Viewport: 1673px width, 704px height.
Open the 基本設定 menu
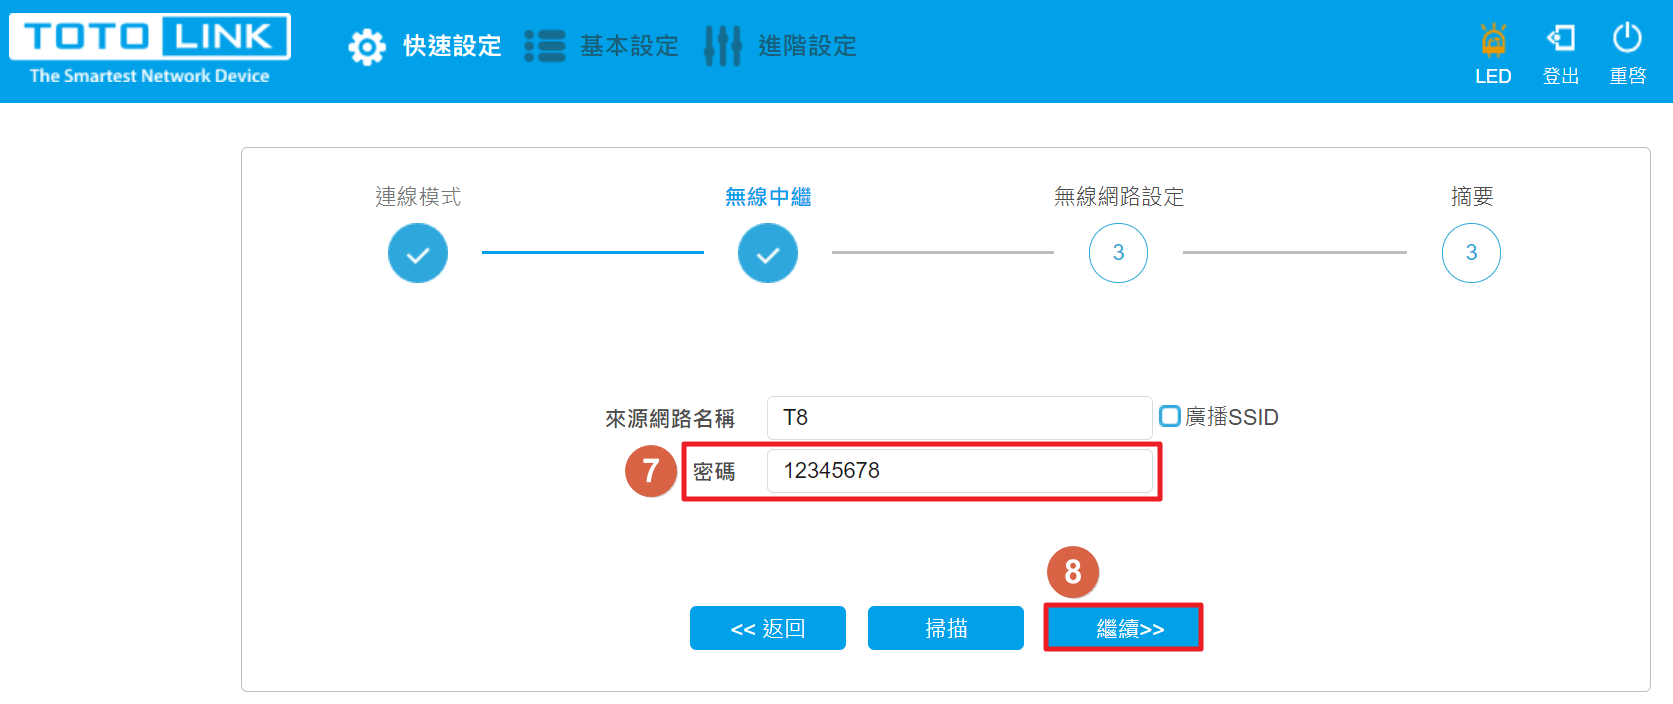630,46
